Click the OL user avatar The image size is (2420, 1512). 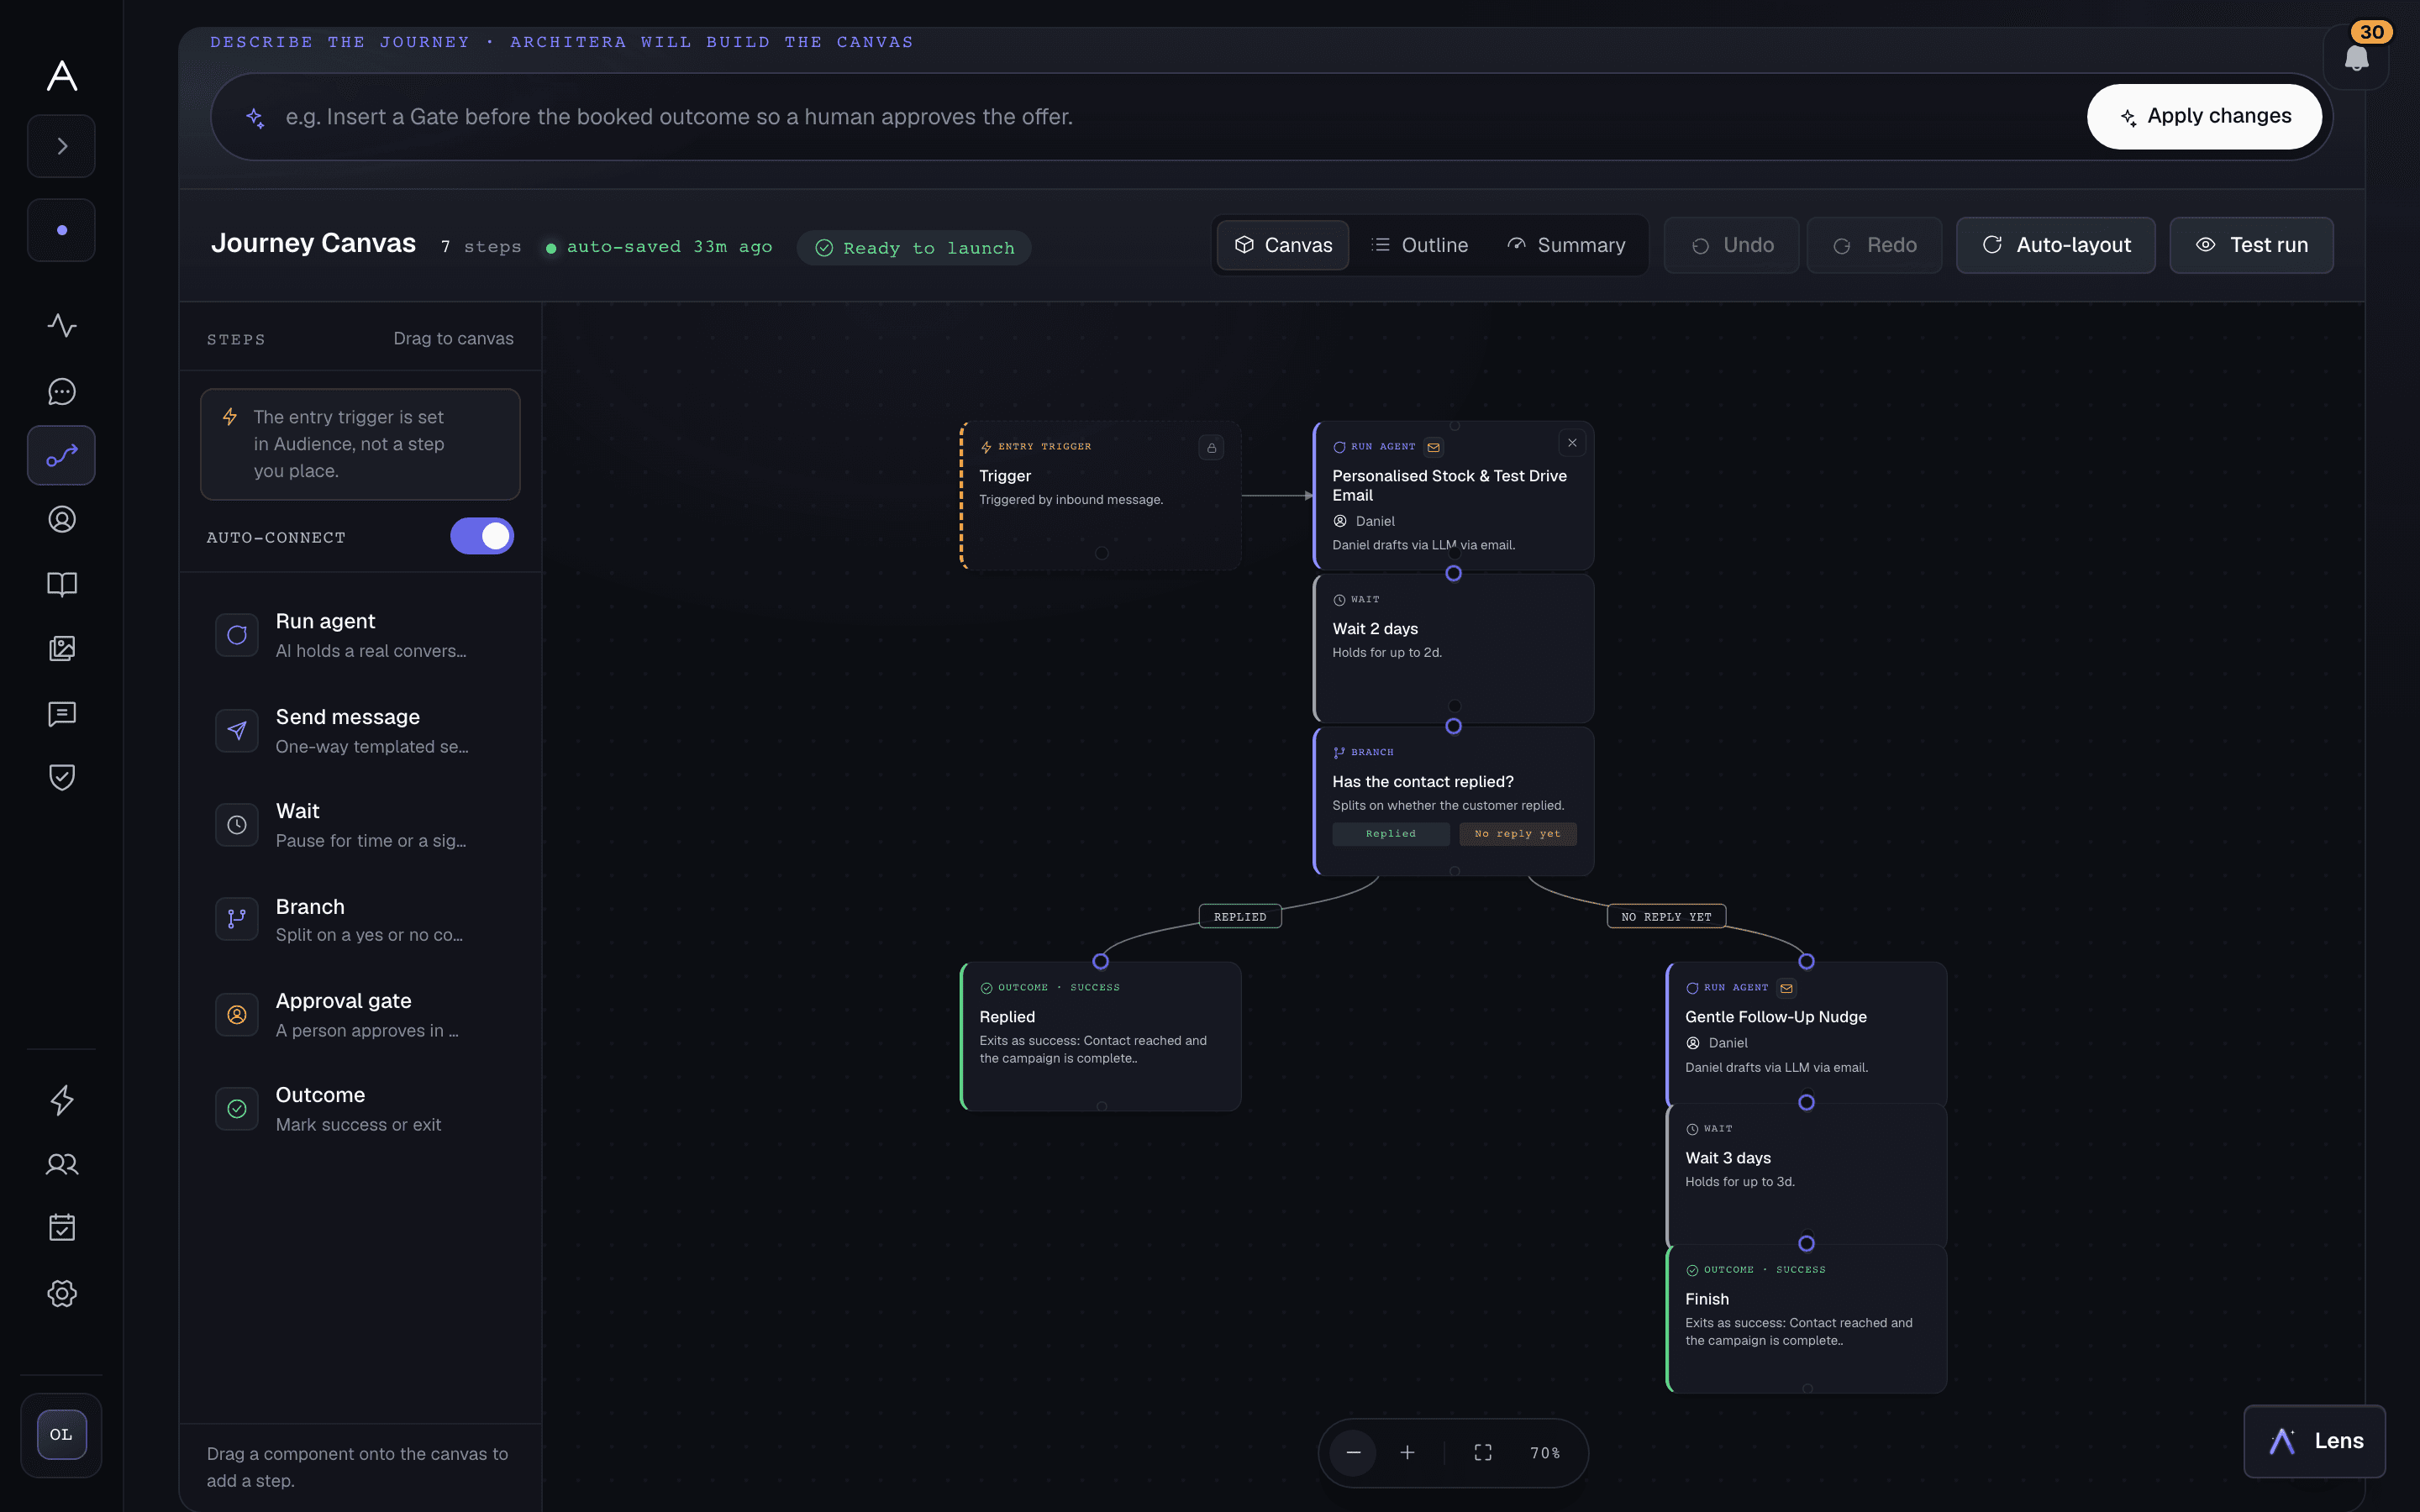(62, 1434)
